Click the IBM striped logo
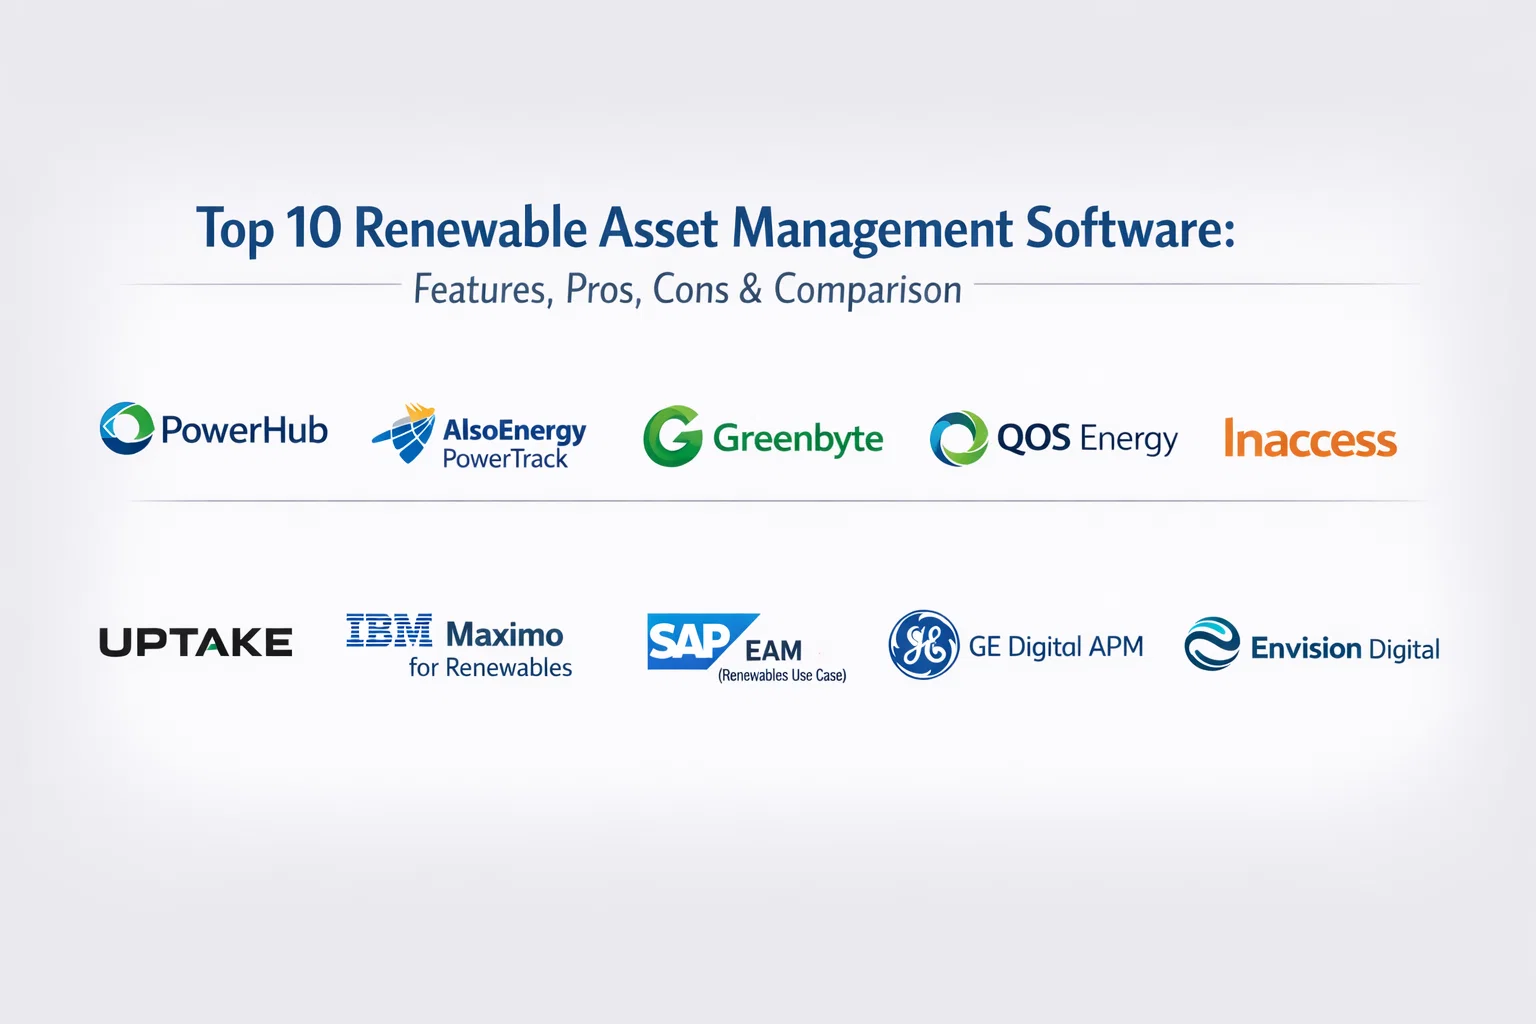 389,631
